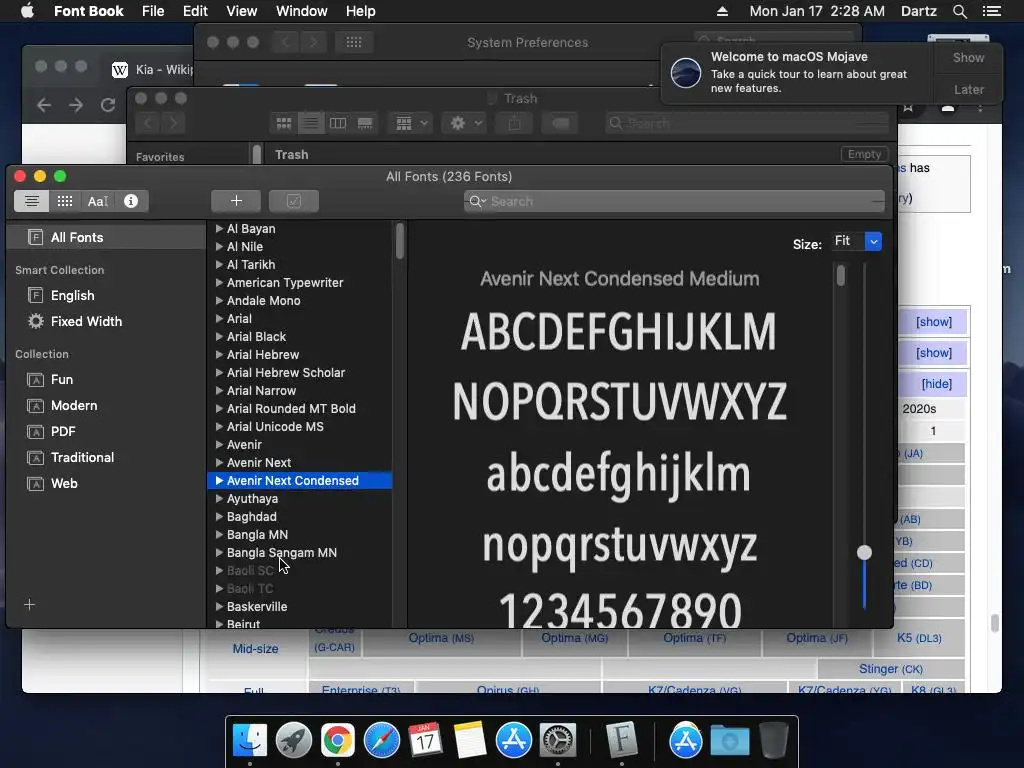Open the Apple menu
Image resolution: width=1024 pixels, height=768 pixels.
coord(27,11)
